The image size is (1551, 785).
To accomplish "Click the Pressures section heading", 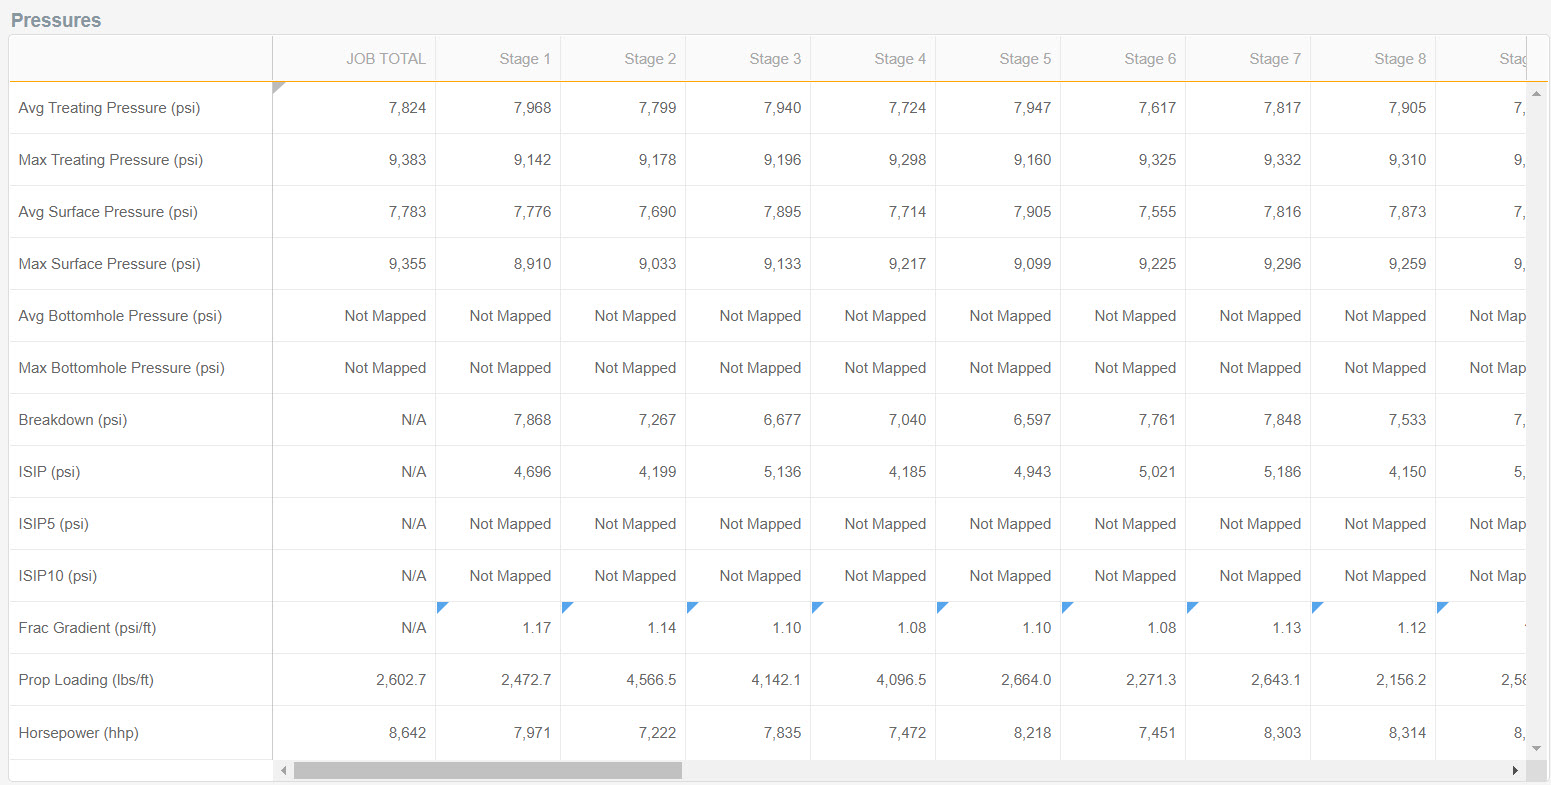I will [x=56, y=20].
